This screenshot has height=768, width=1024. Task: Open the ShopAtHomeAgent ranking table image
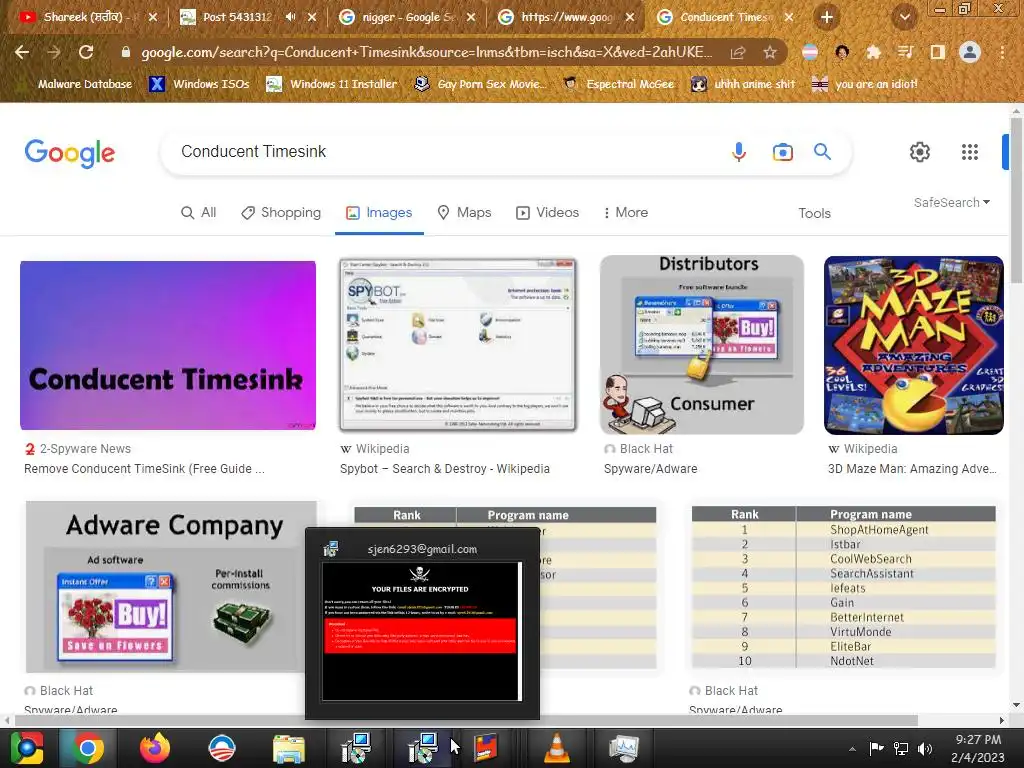pyautogui.click(x=844, y=587)
